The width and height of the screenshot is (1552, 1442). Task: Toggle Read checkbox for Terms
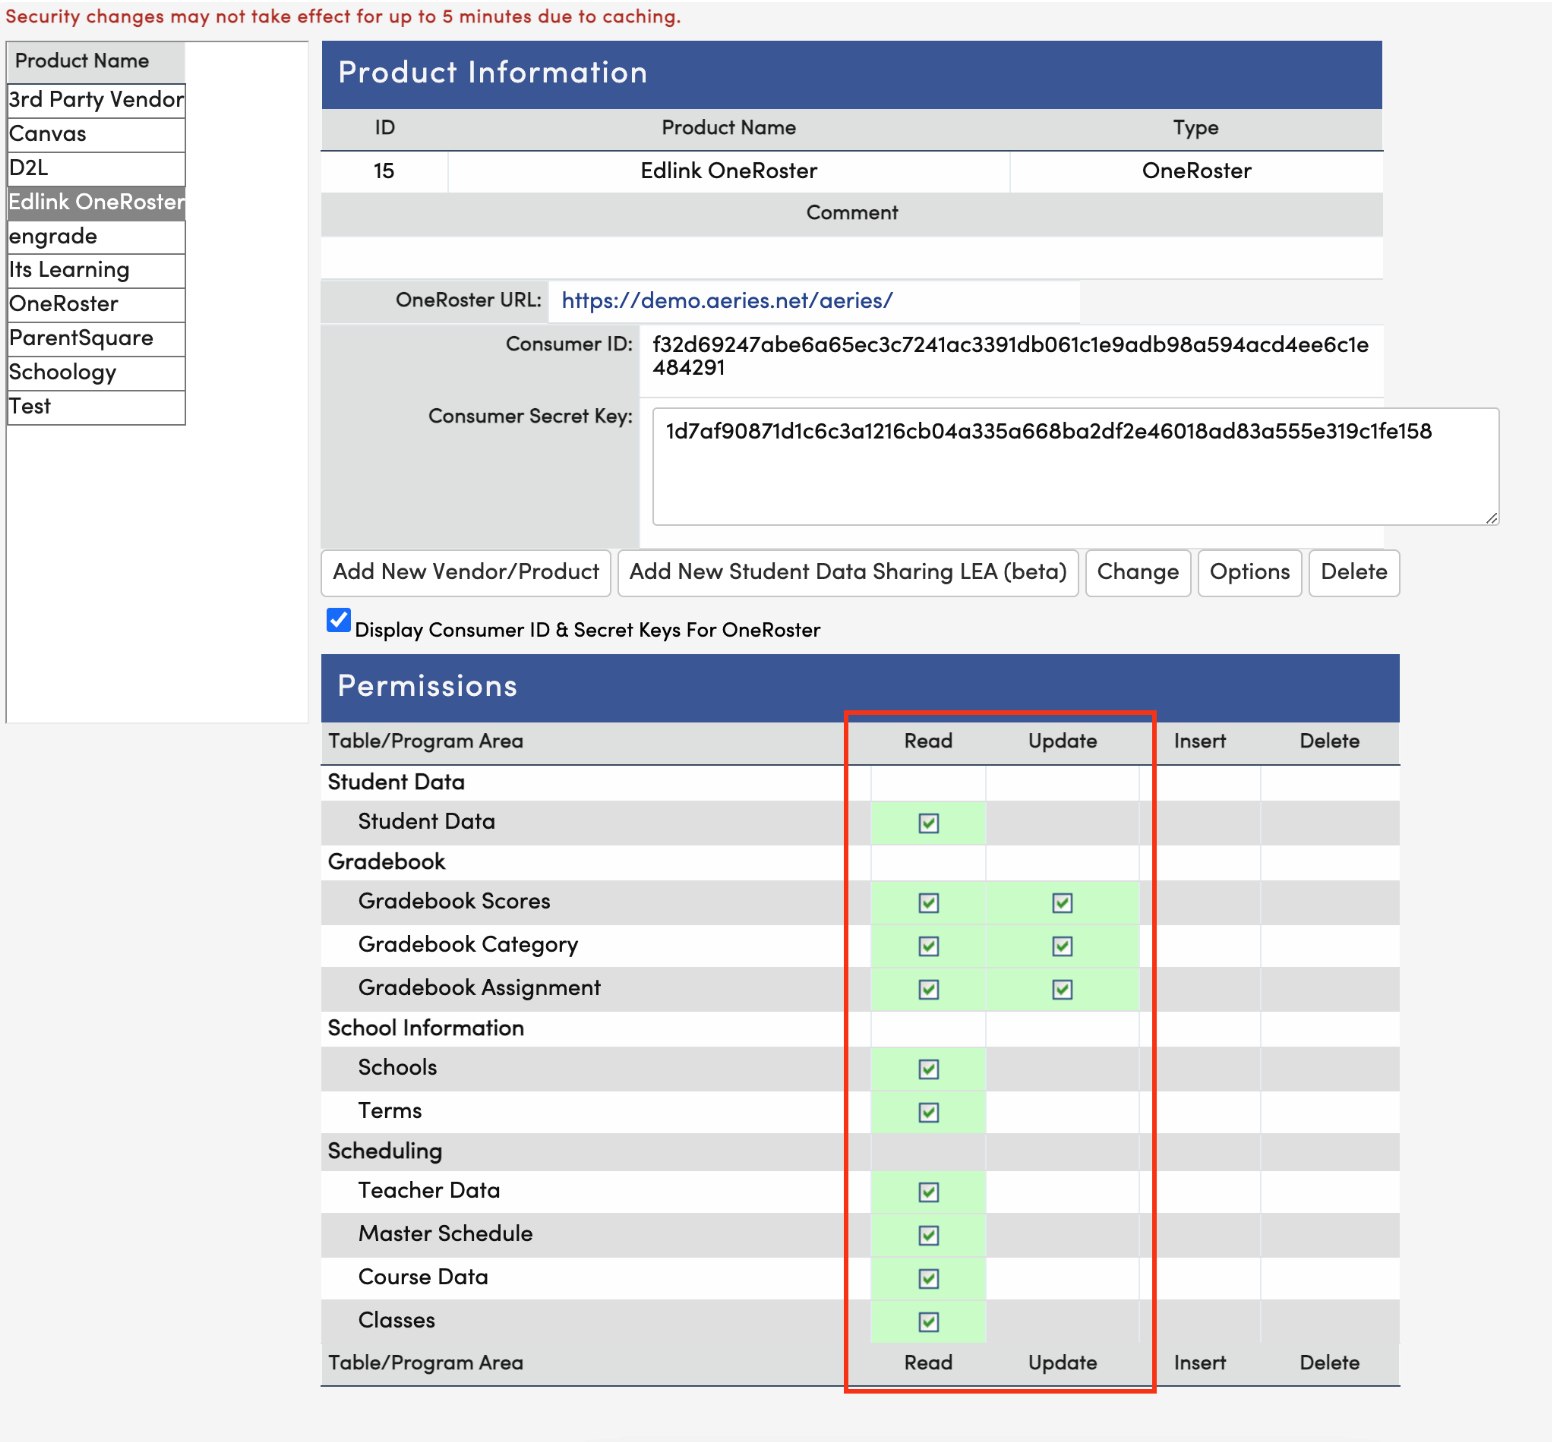coord(929,1112)
